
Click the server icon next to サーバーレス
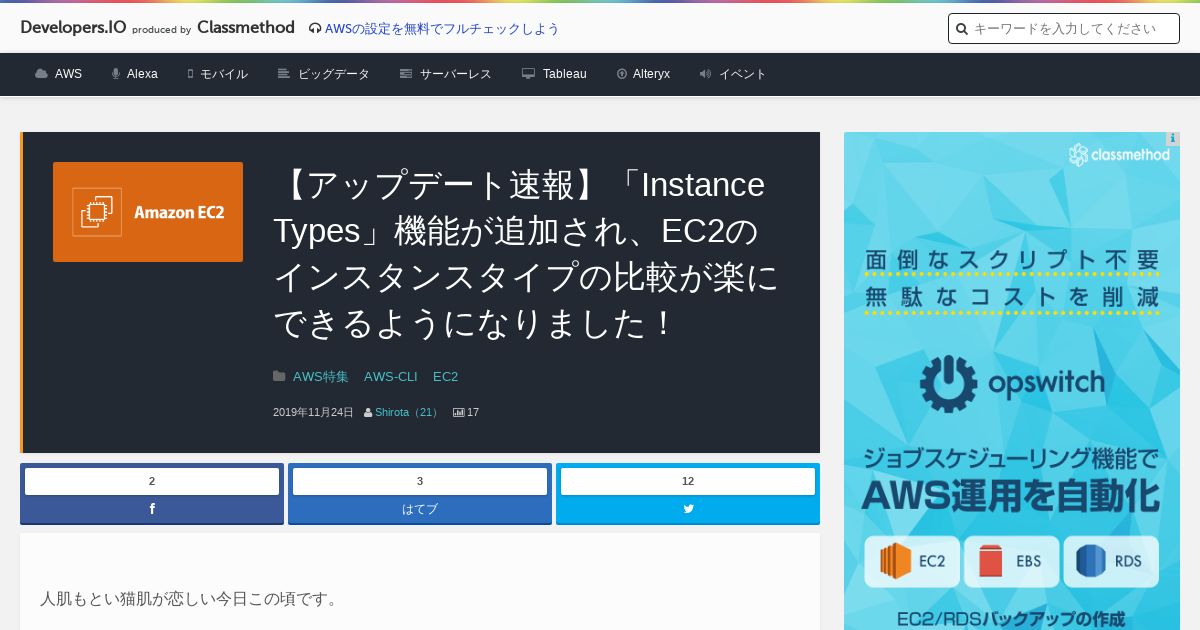pos(406,74)
